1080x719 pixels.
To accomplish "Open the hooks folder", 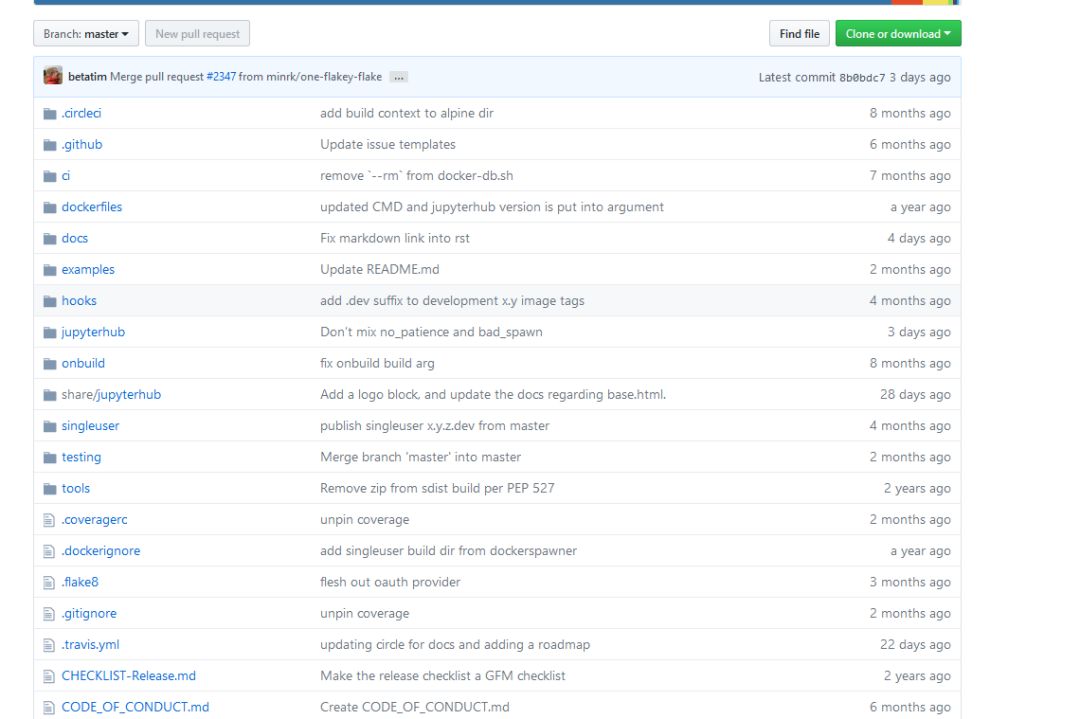I will click(79, 300).
